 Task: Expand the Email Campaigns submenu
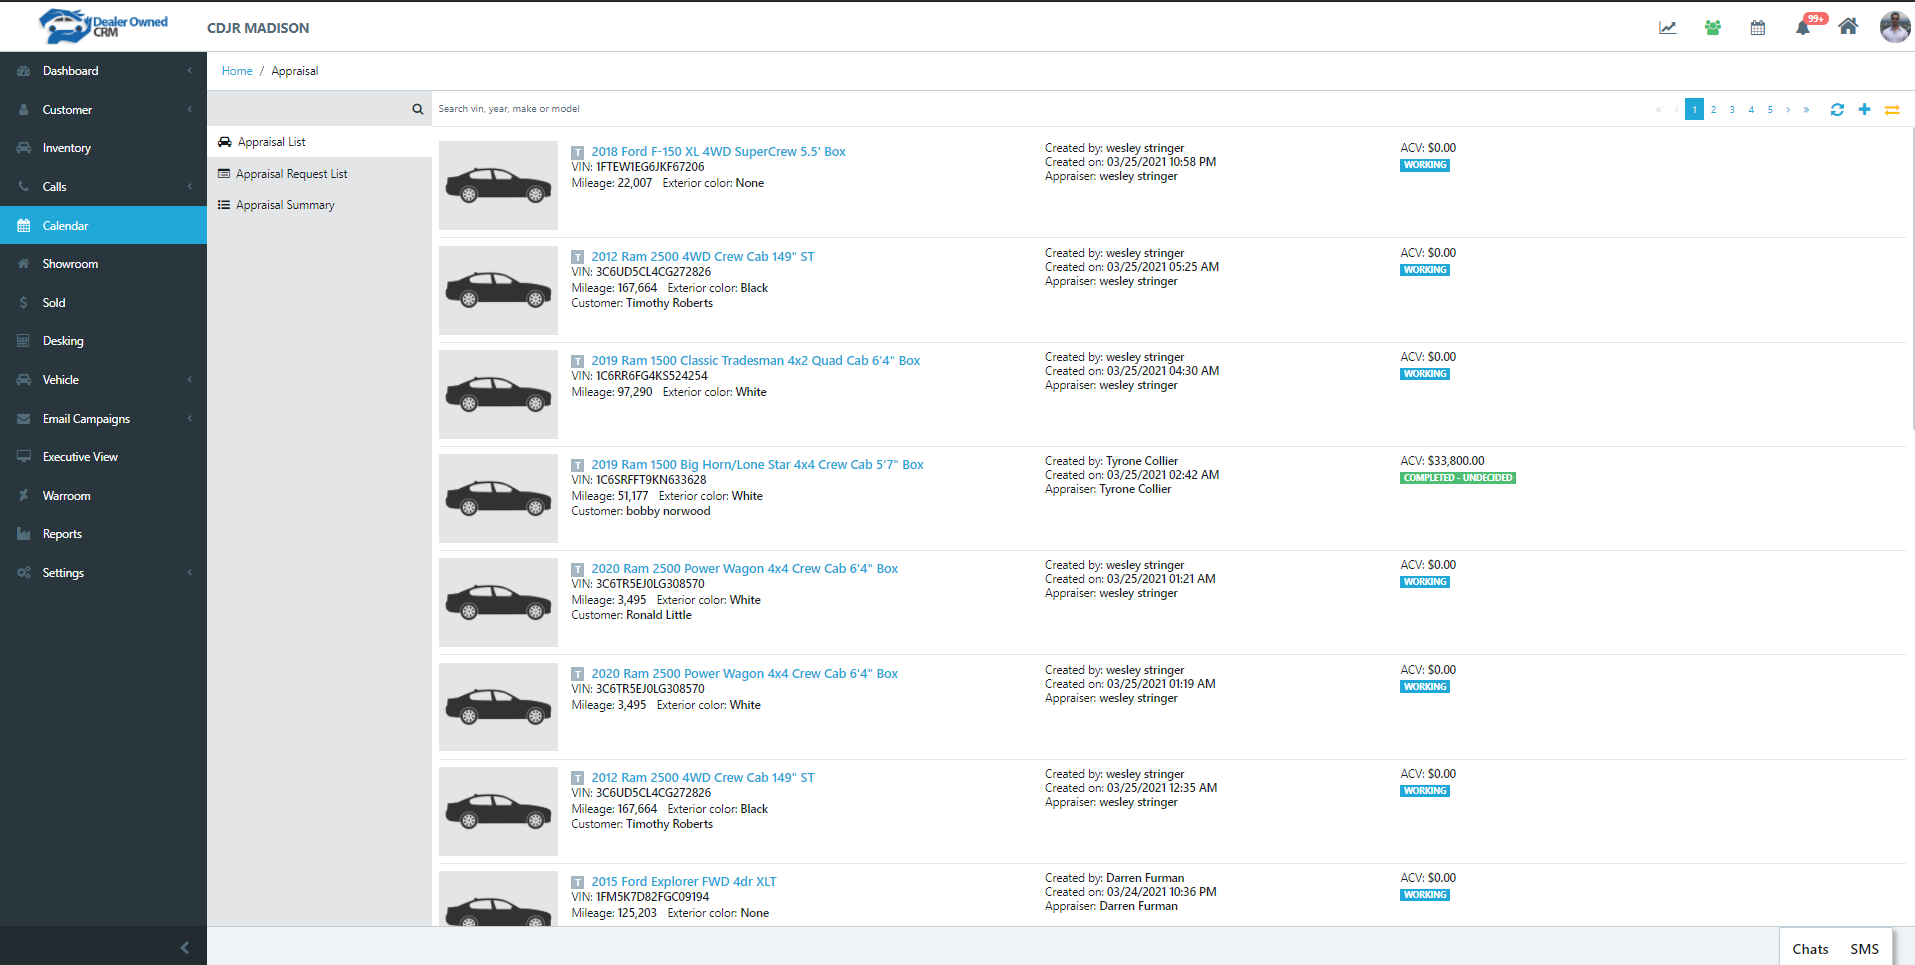point(103,419)
